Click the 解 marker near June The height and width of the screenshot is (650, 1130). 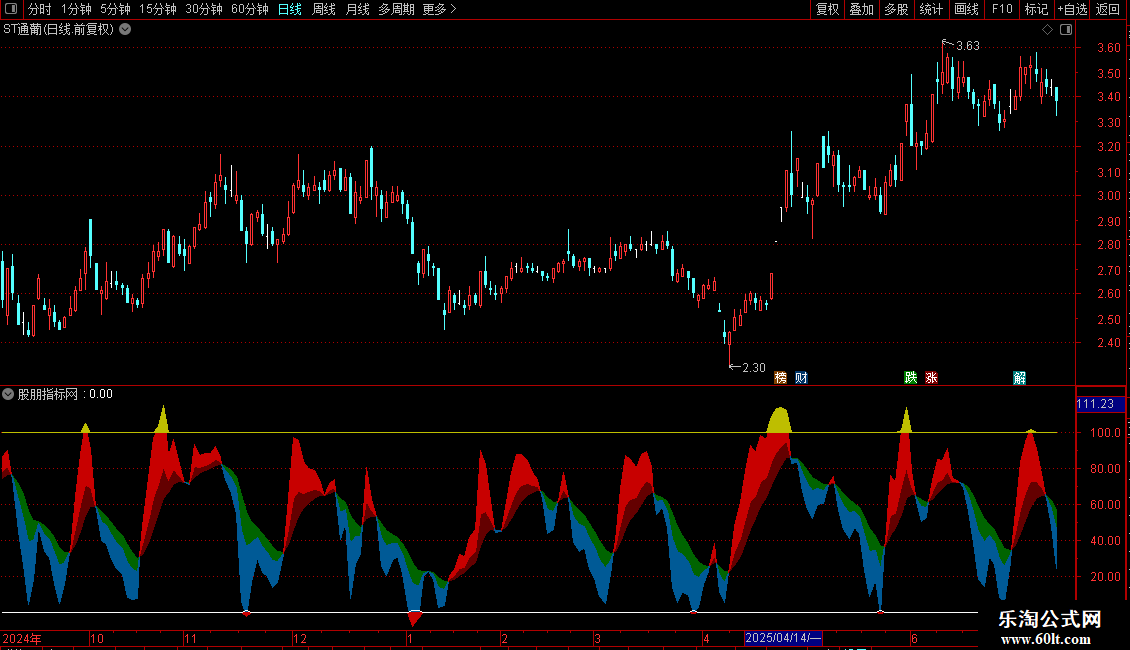pyautogui.click(x=1019, y=378)
